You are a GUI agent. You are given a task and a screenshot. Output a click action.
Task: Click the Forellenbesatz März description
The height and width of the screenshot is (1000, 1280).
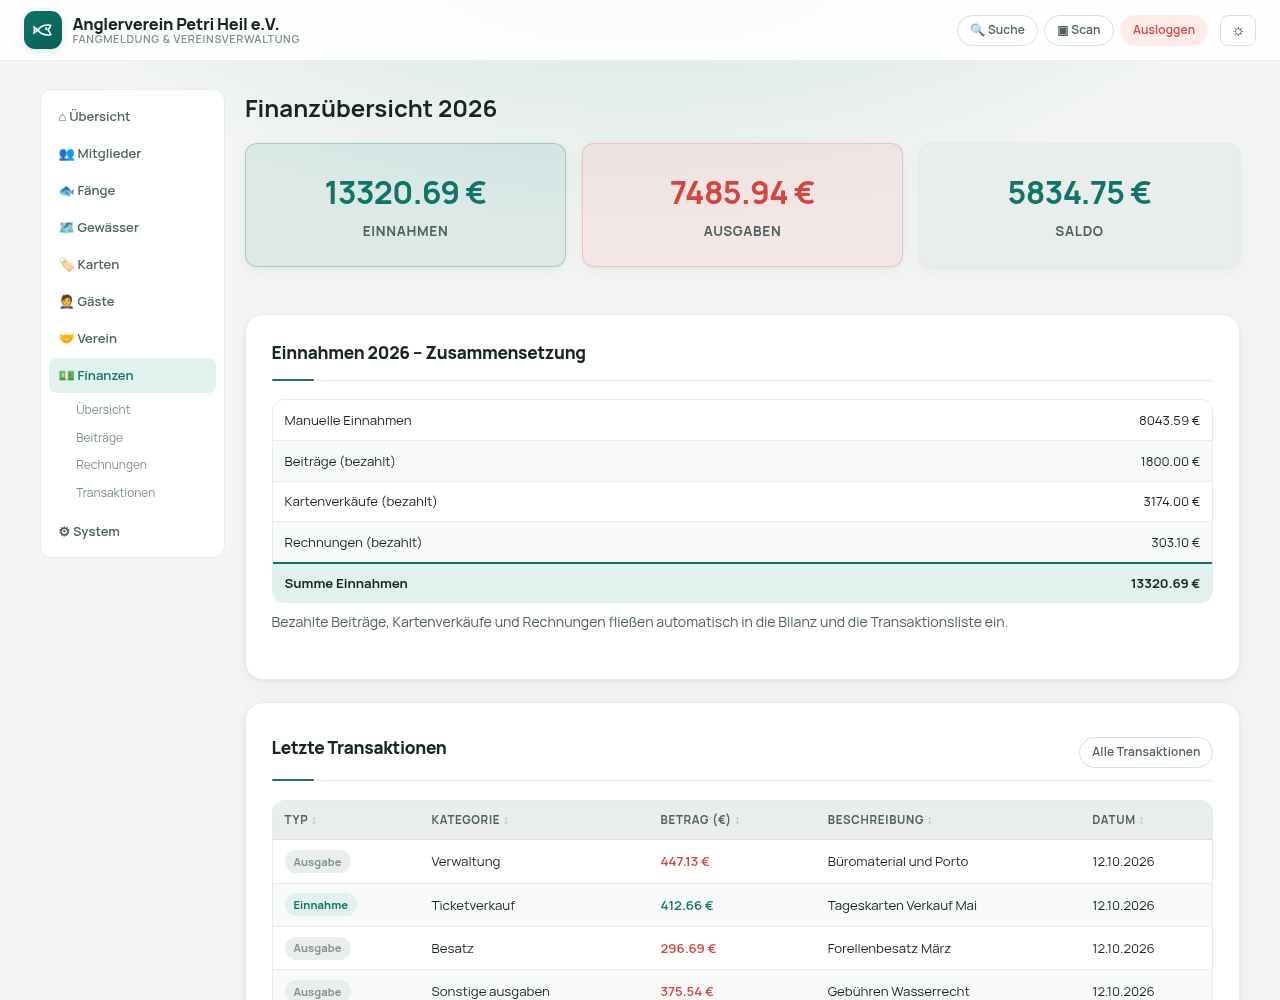coord(889,949)
